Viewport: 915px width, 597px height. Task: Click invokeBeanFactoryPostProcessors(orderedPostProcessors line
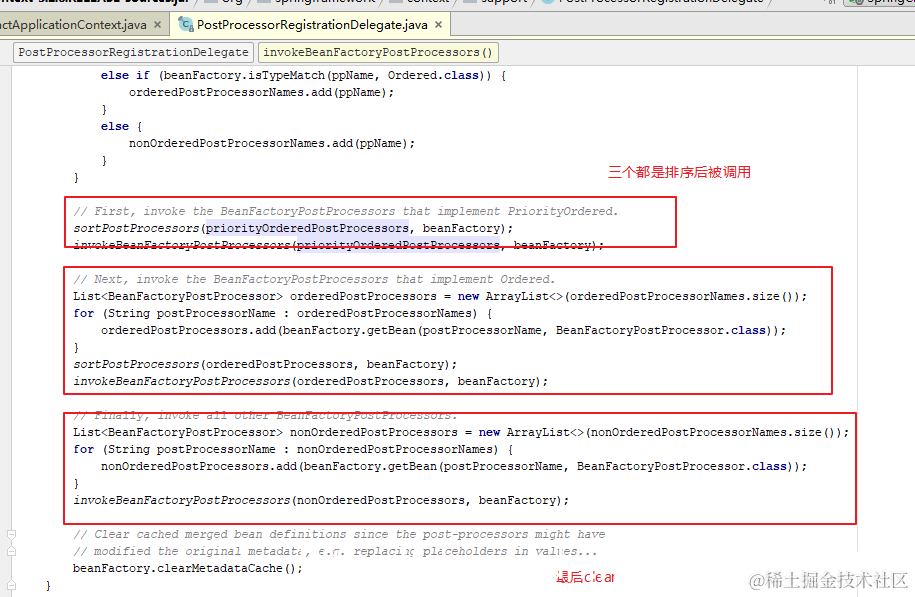click(310, 381)
